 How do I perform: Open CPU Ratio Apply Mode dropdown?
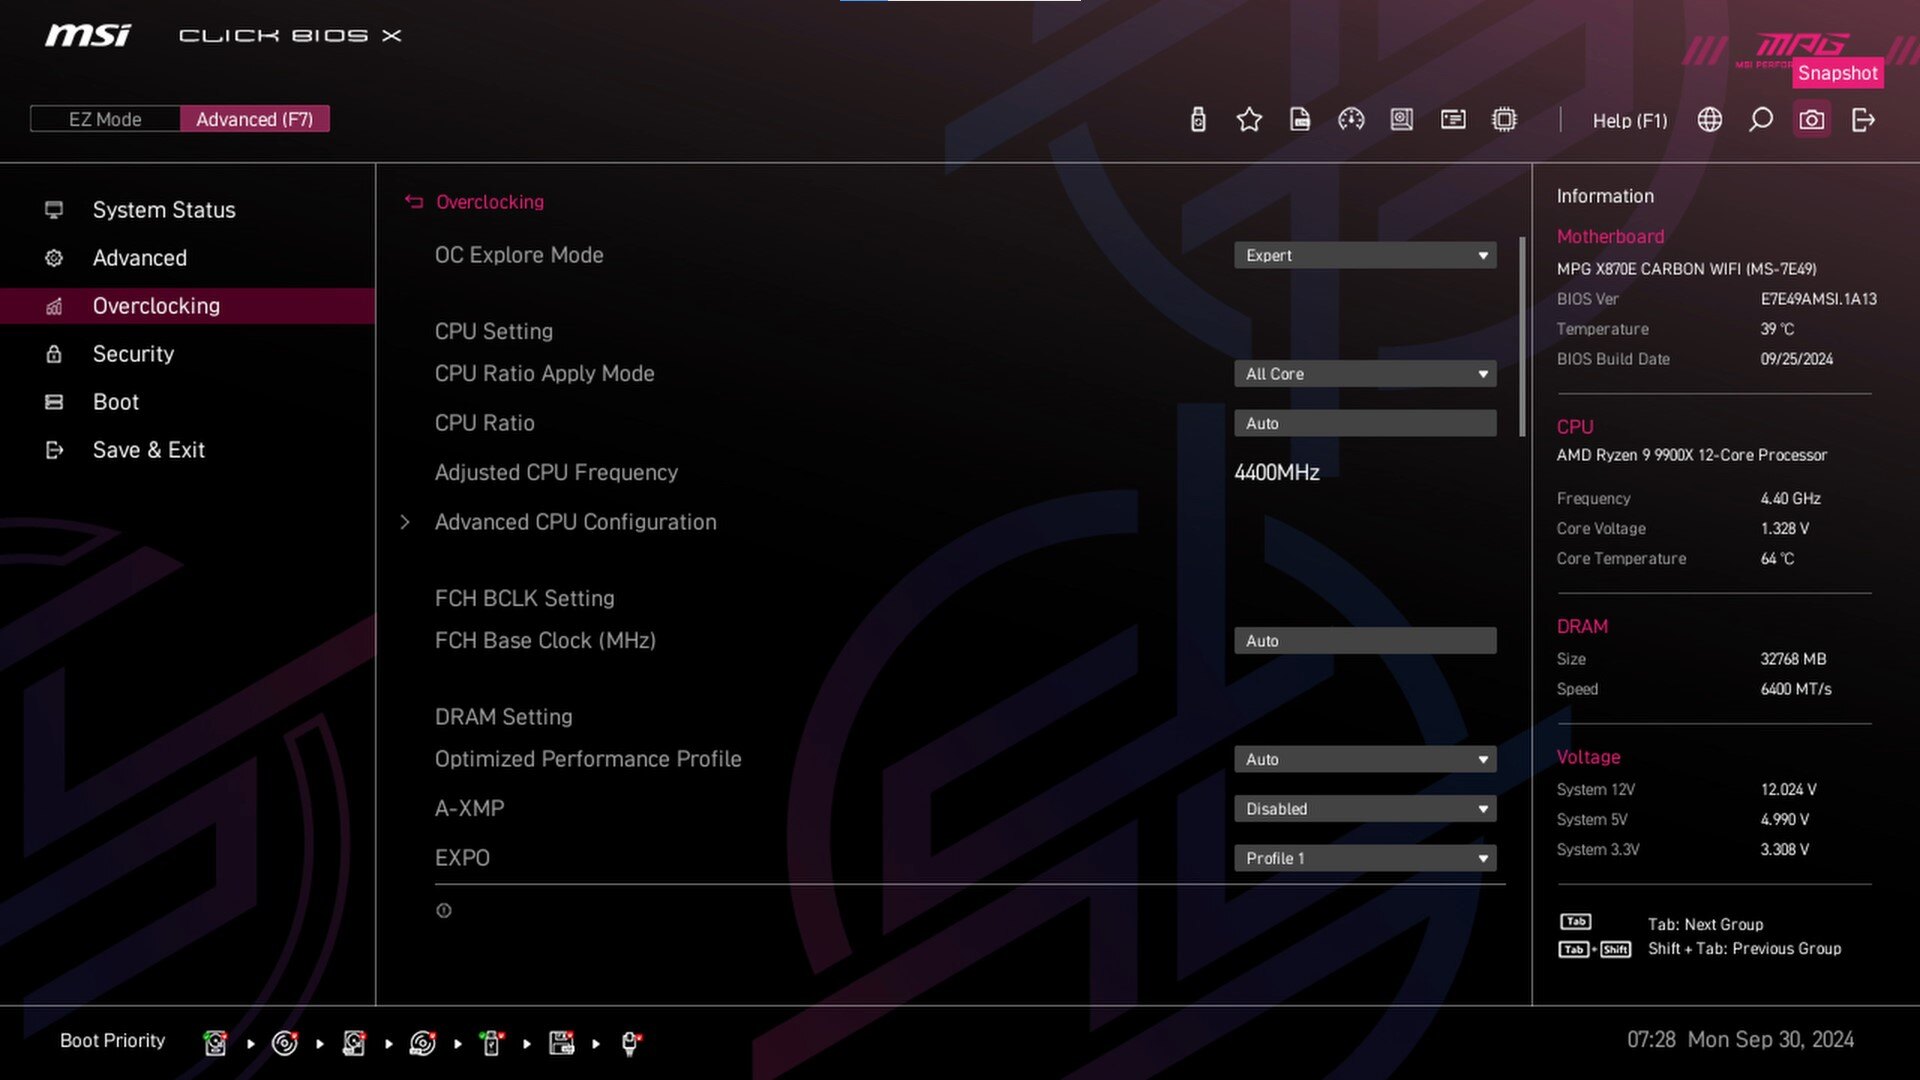point(1365,373)
